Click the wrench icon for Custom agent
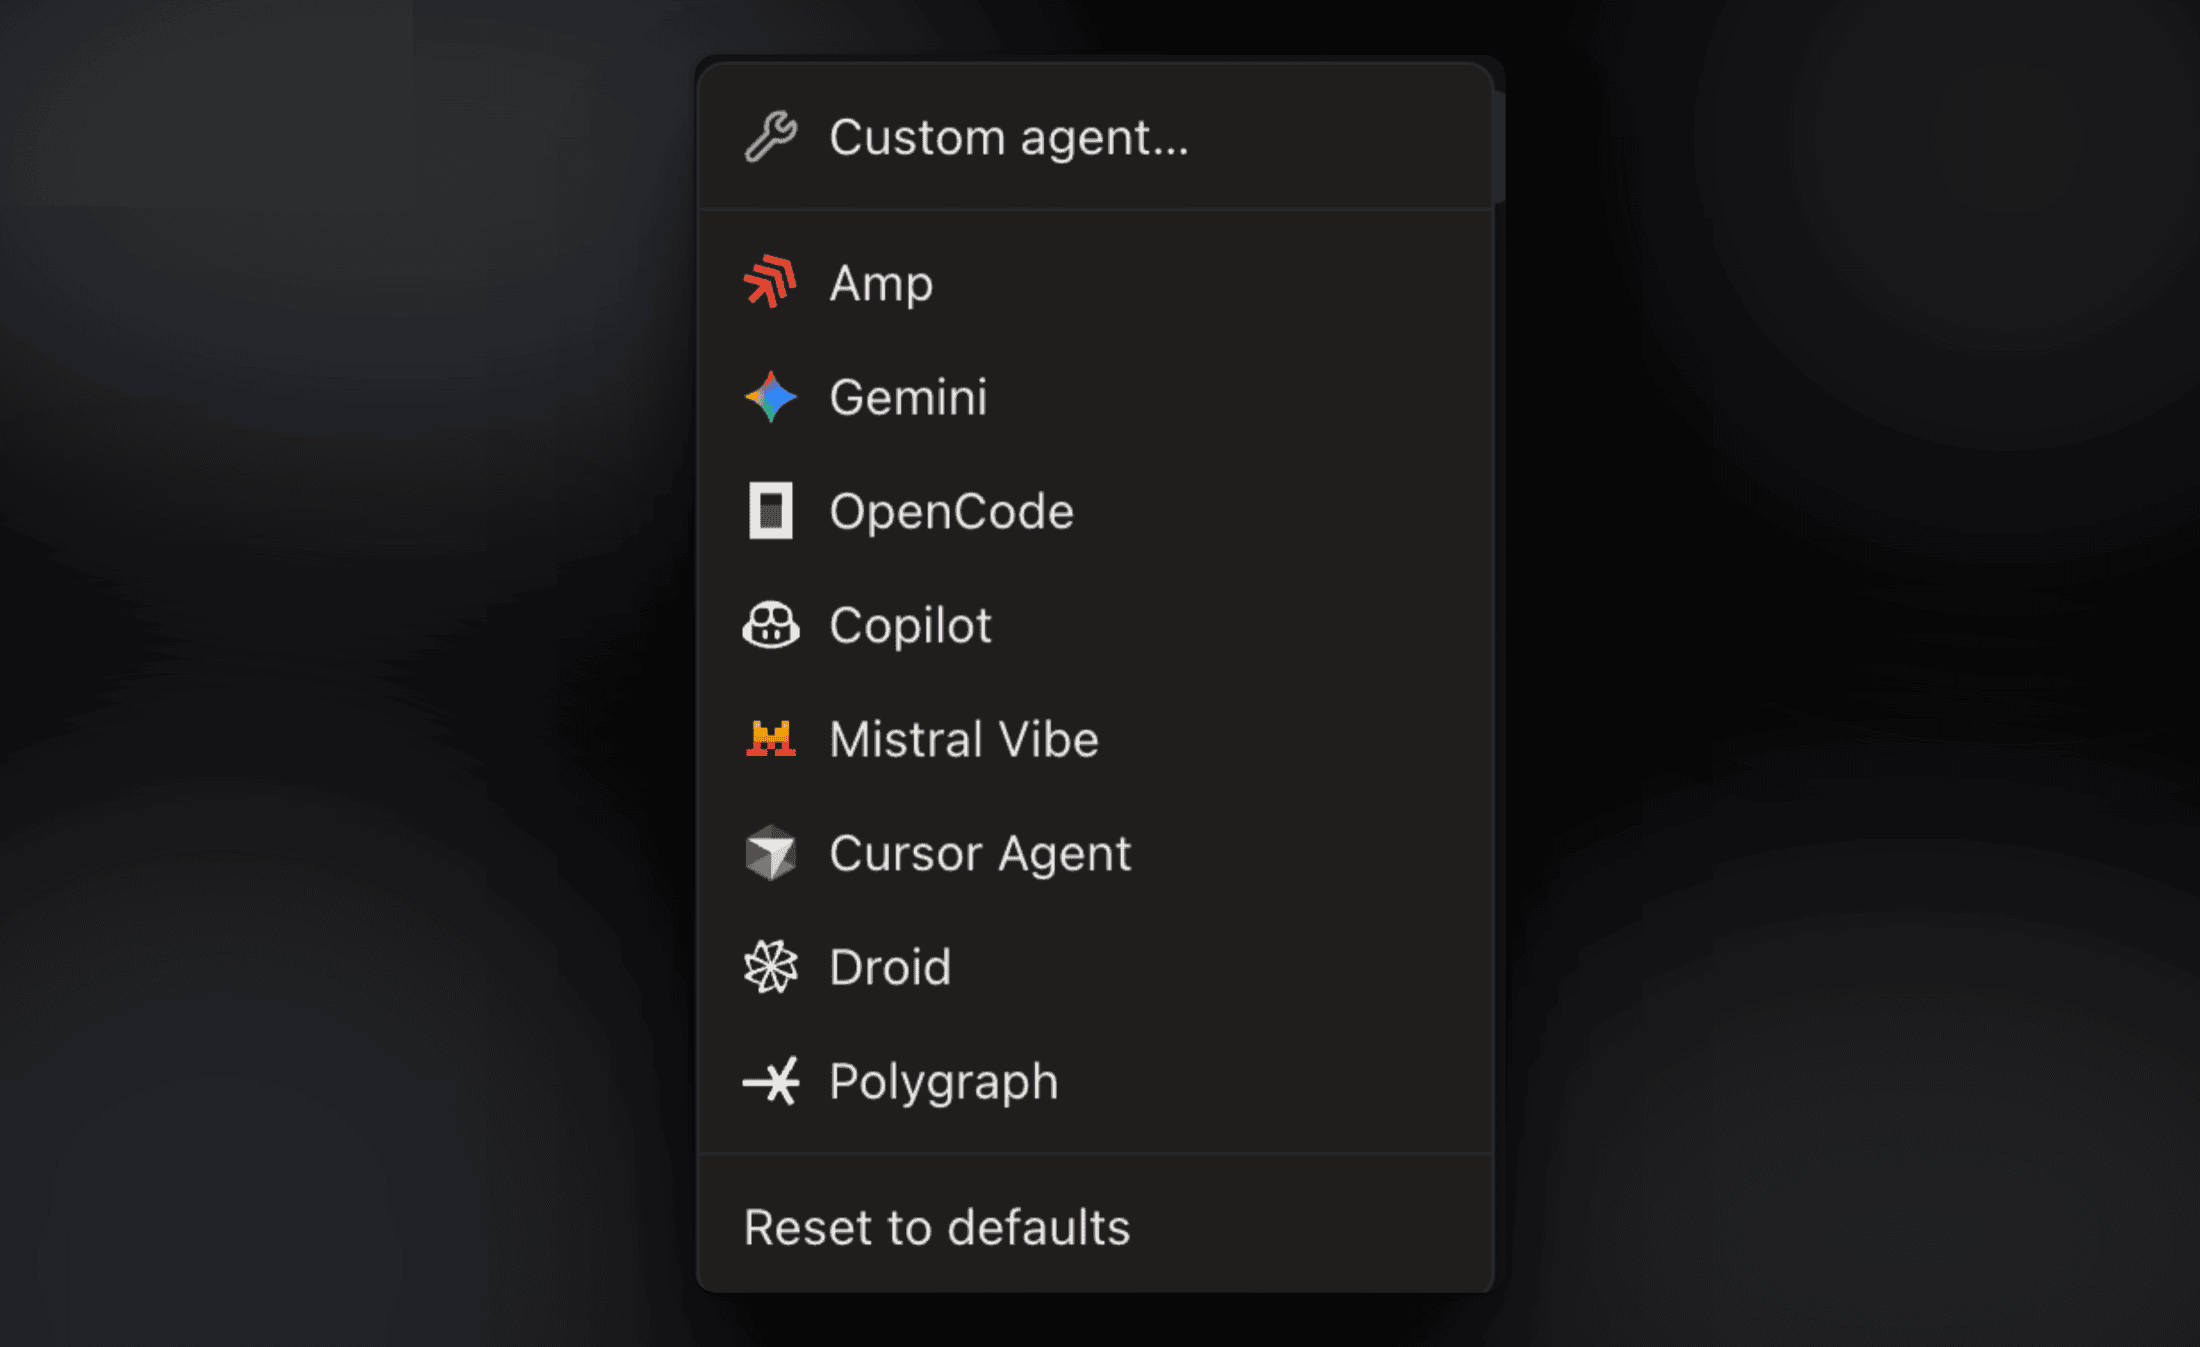Viewport: 2200px width, 1347px height. point(771,137)
